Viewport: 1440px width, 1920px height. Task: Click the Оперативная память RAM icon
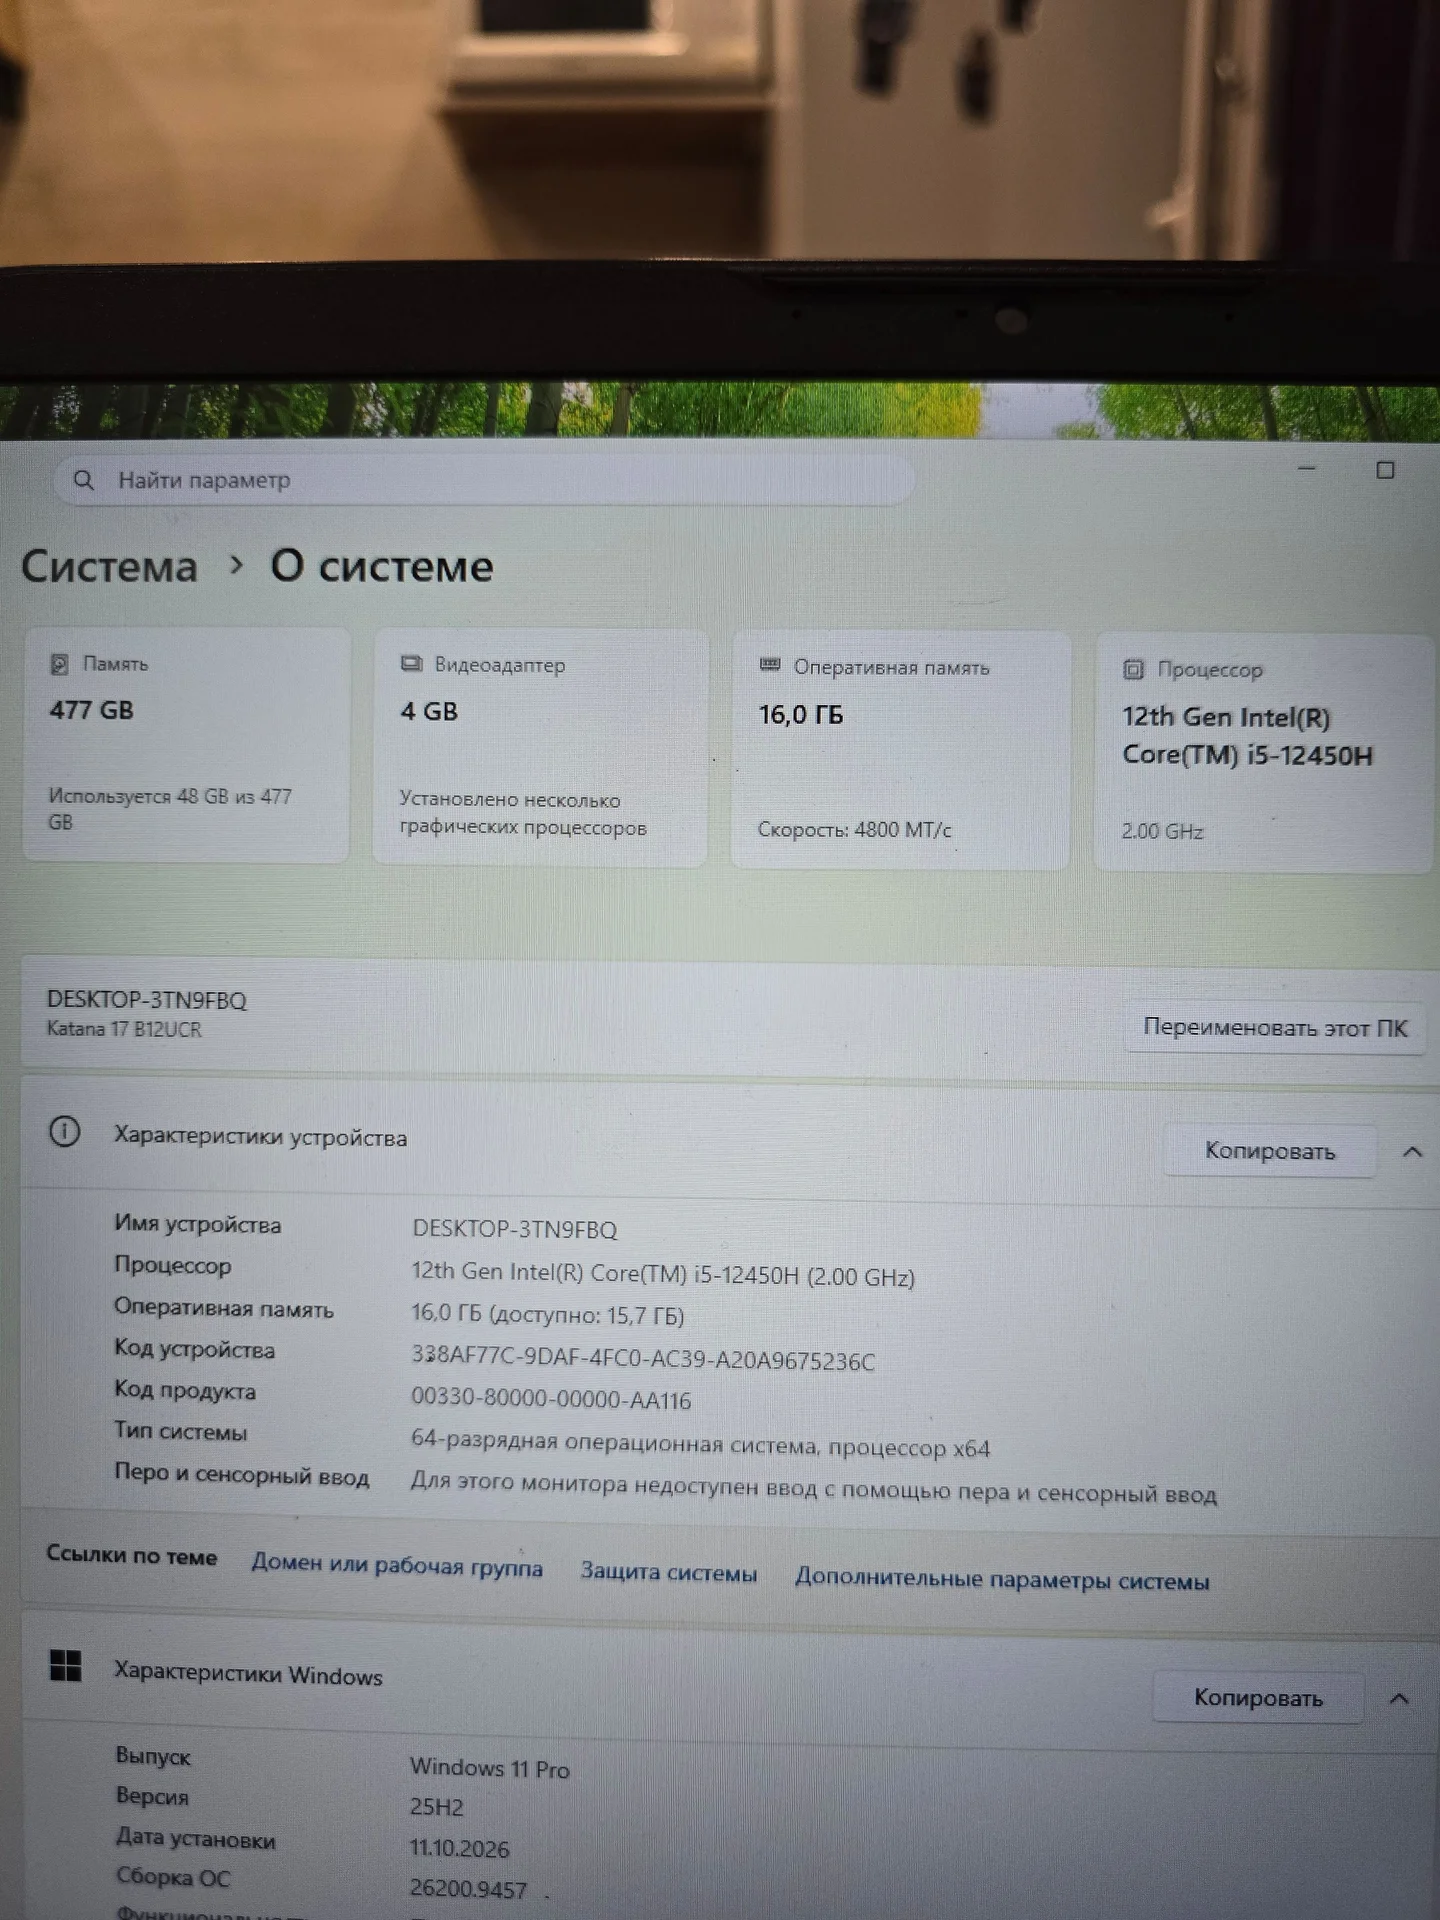[x=770, y=665]
